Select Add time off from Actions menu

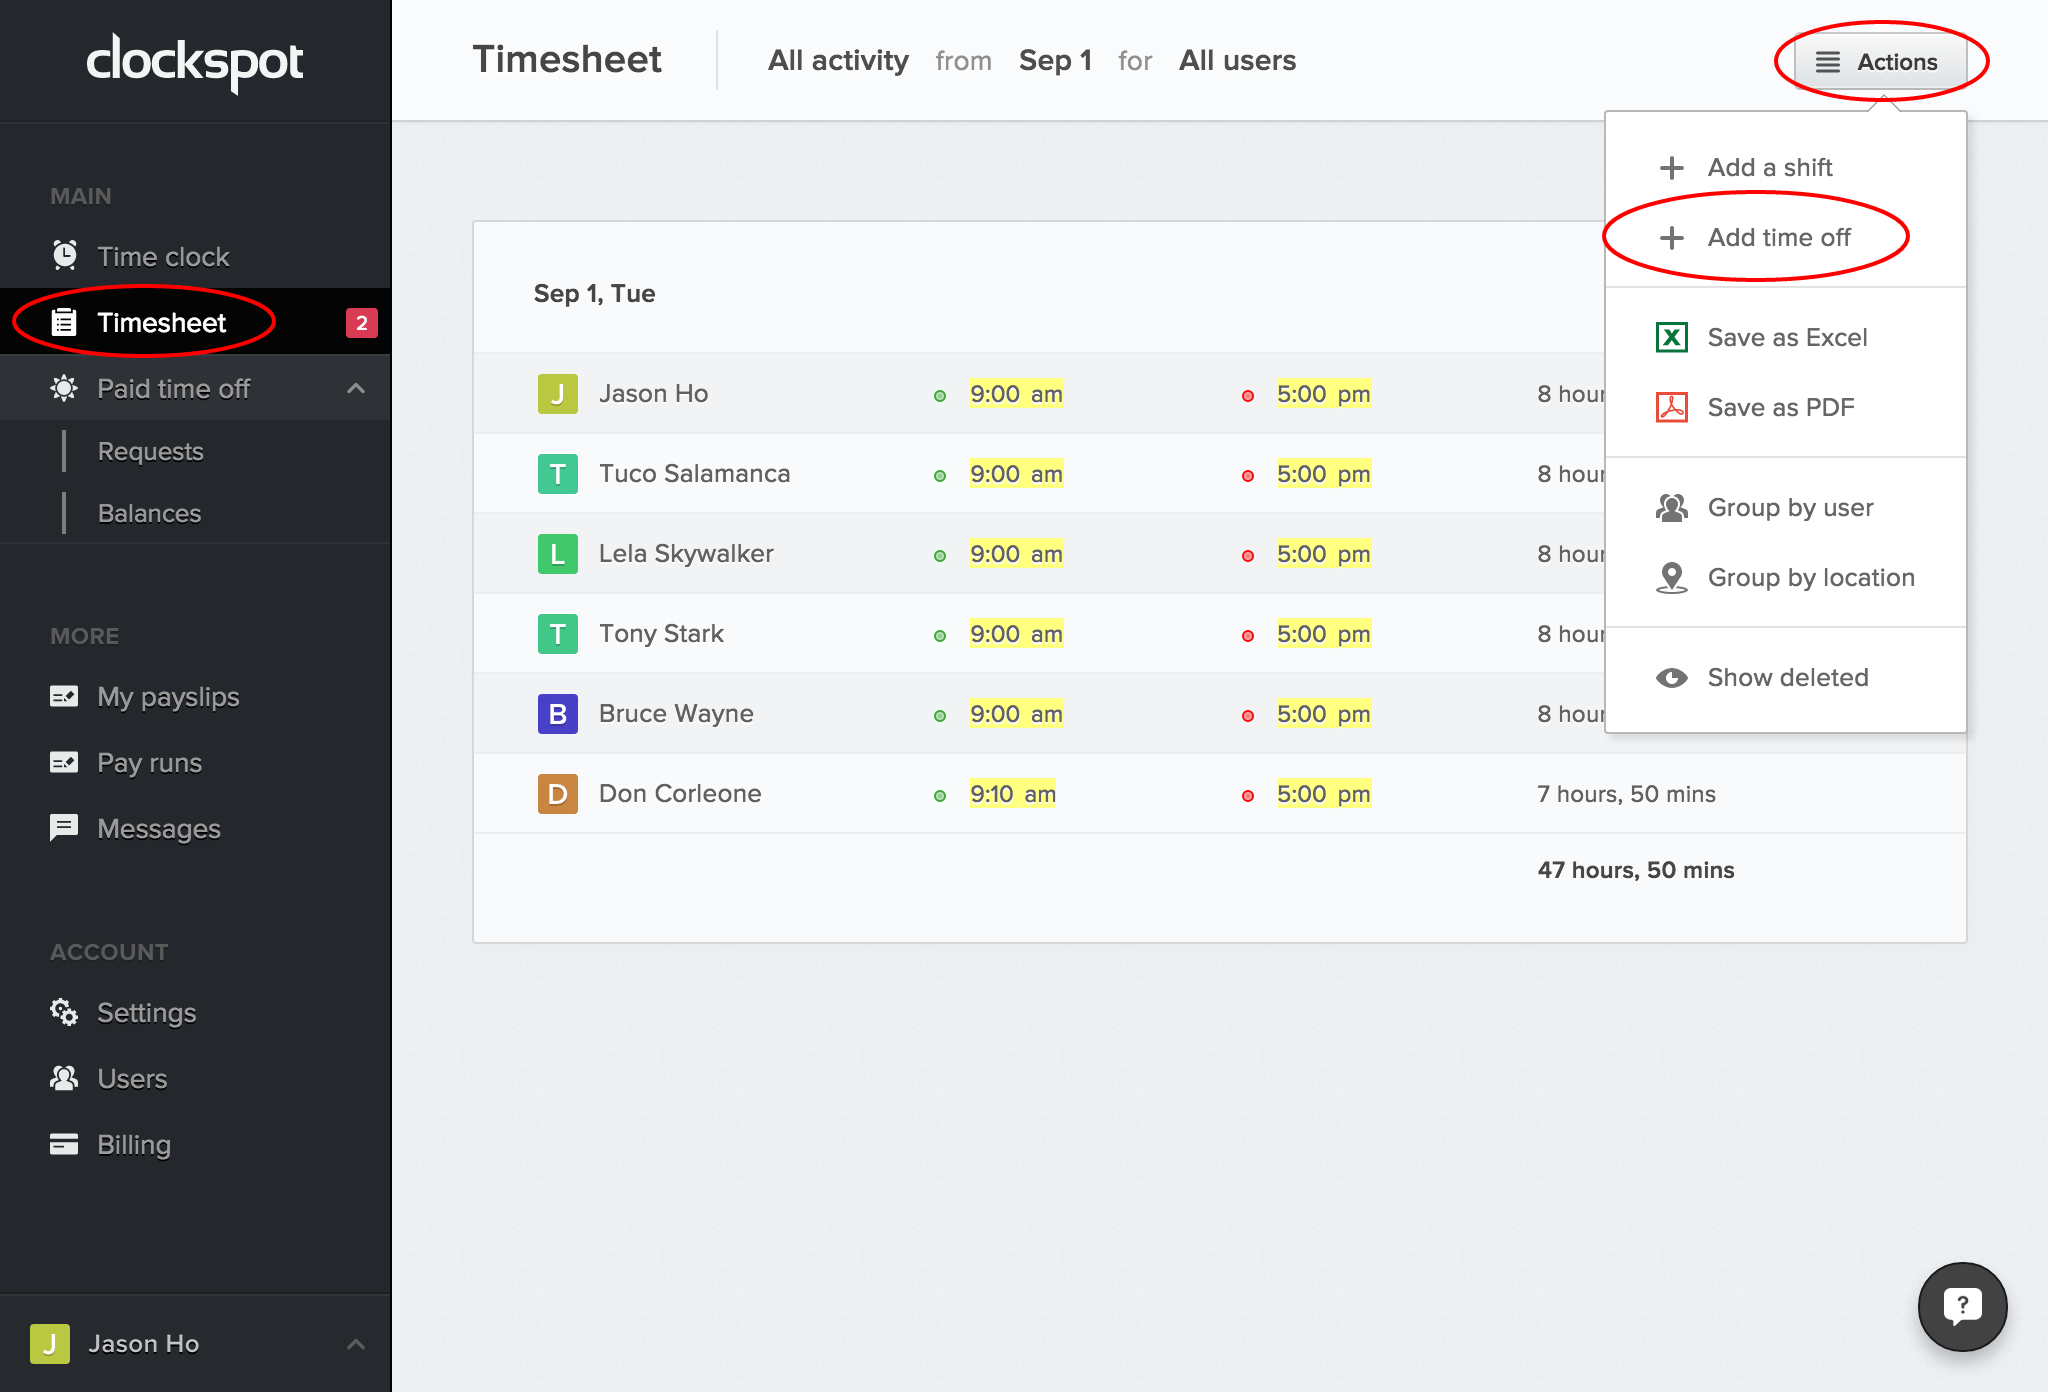(x=1778, y=237)
